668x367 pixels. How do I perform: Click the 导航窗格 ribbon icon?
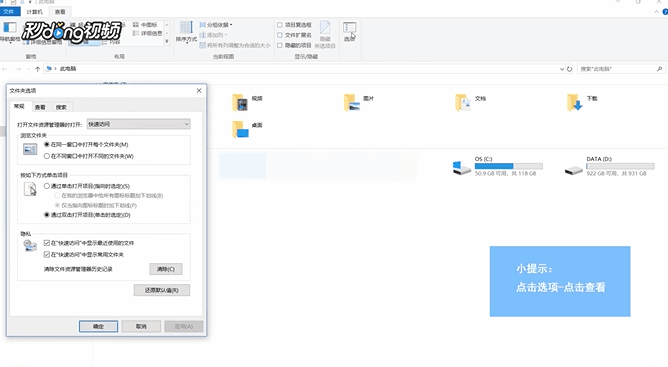pyautogui.click(x=10, y=32)
